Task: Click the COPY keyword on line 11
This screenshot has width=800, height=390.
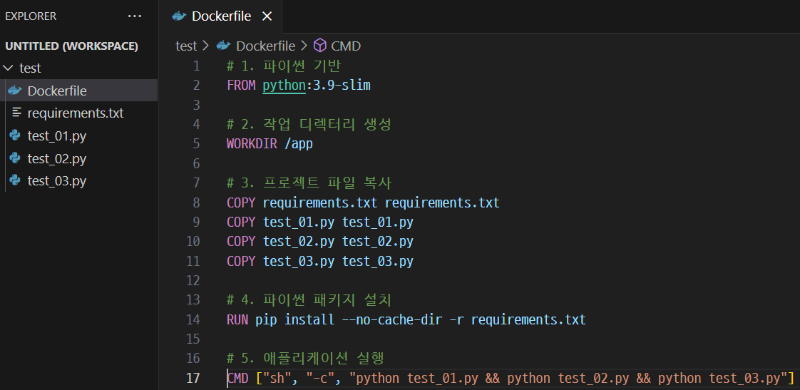Action: tap(241, 261)
